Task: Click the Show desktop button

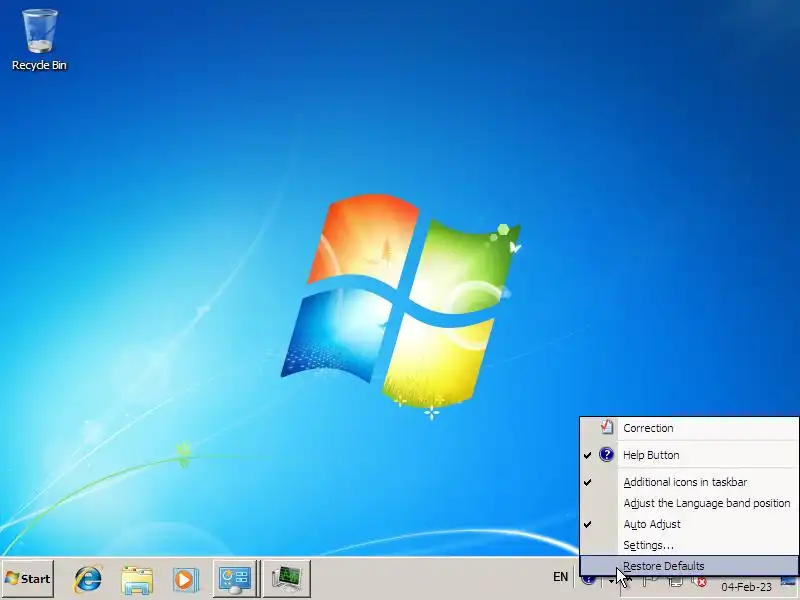Action: [x=789, y=582]
